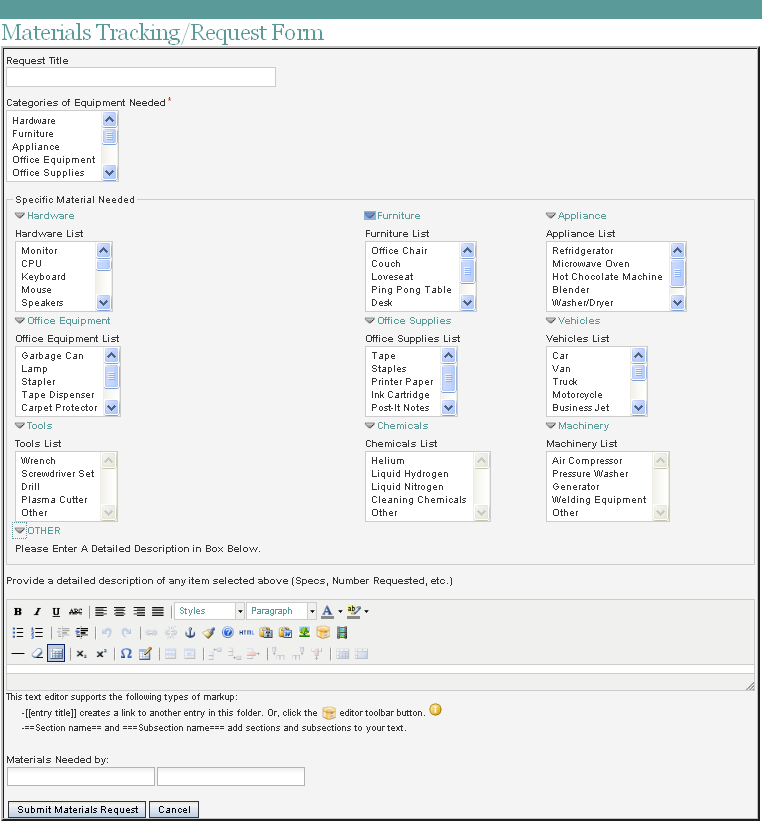Apply the current text color (A button)
Image resolution: width=762 pixels, height=824 pixels.
(x=327, y=611)
